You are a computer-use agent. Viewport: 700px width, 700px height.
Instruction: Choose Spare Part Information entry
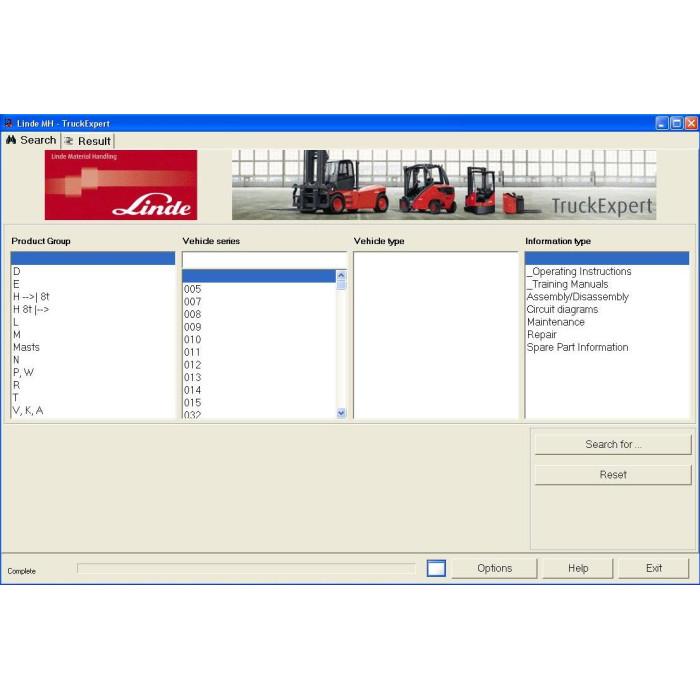(607, 347)
